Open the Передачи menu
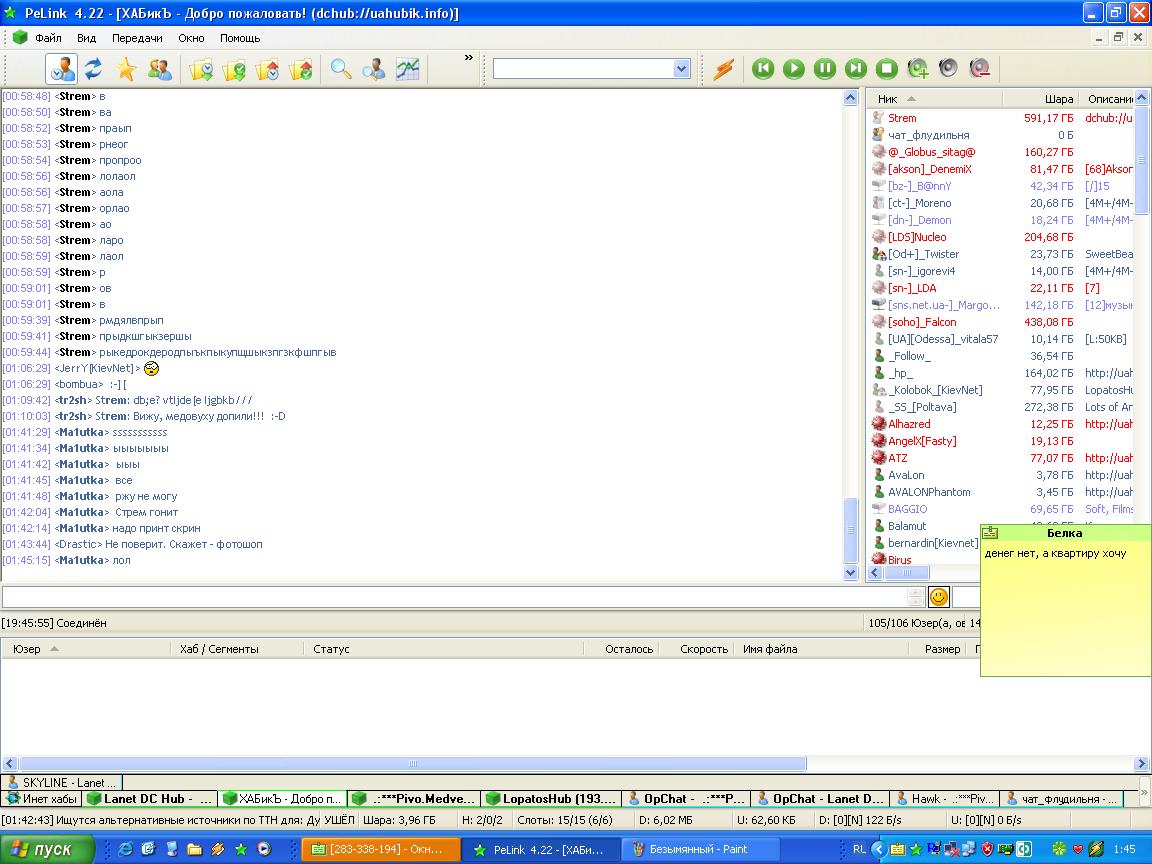 tap(137, 38)
